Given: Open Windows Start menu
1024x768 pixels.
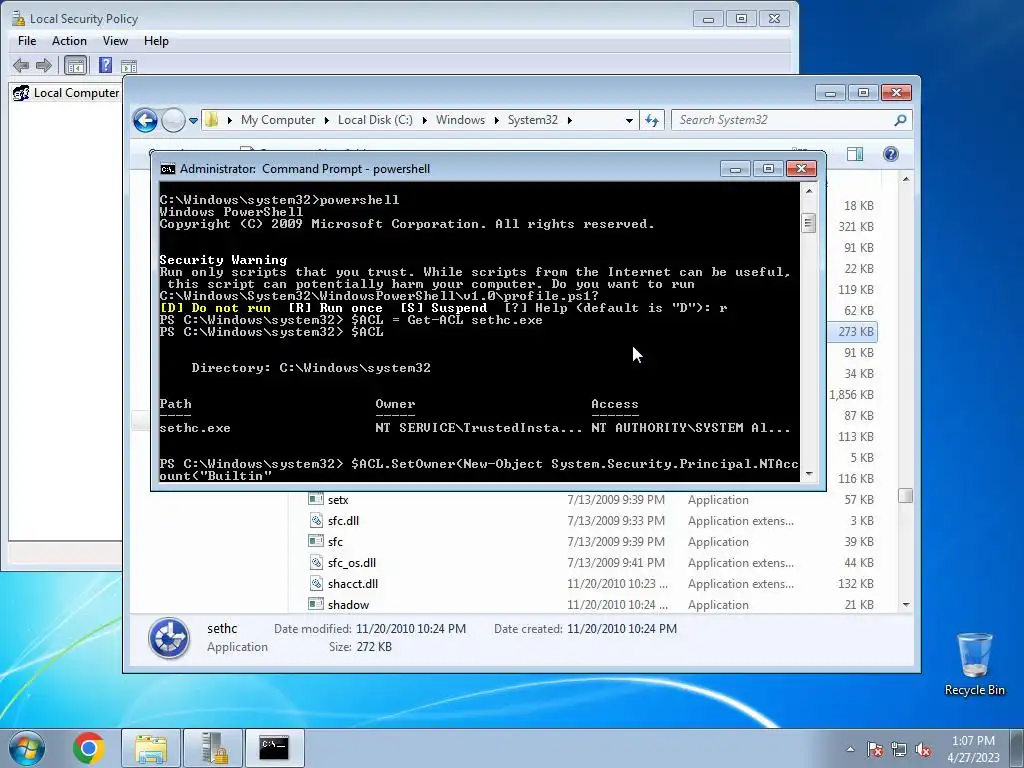Looking at the screenshot, I should pyautogui.click(x=27, y=748).
